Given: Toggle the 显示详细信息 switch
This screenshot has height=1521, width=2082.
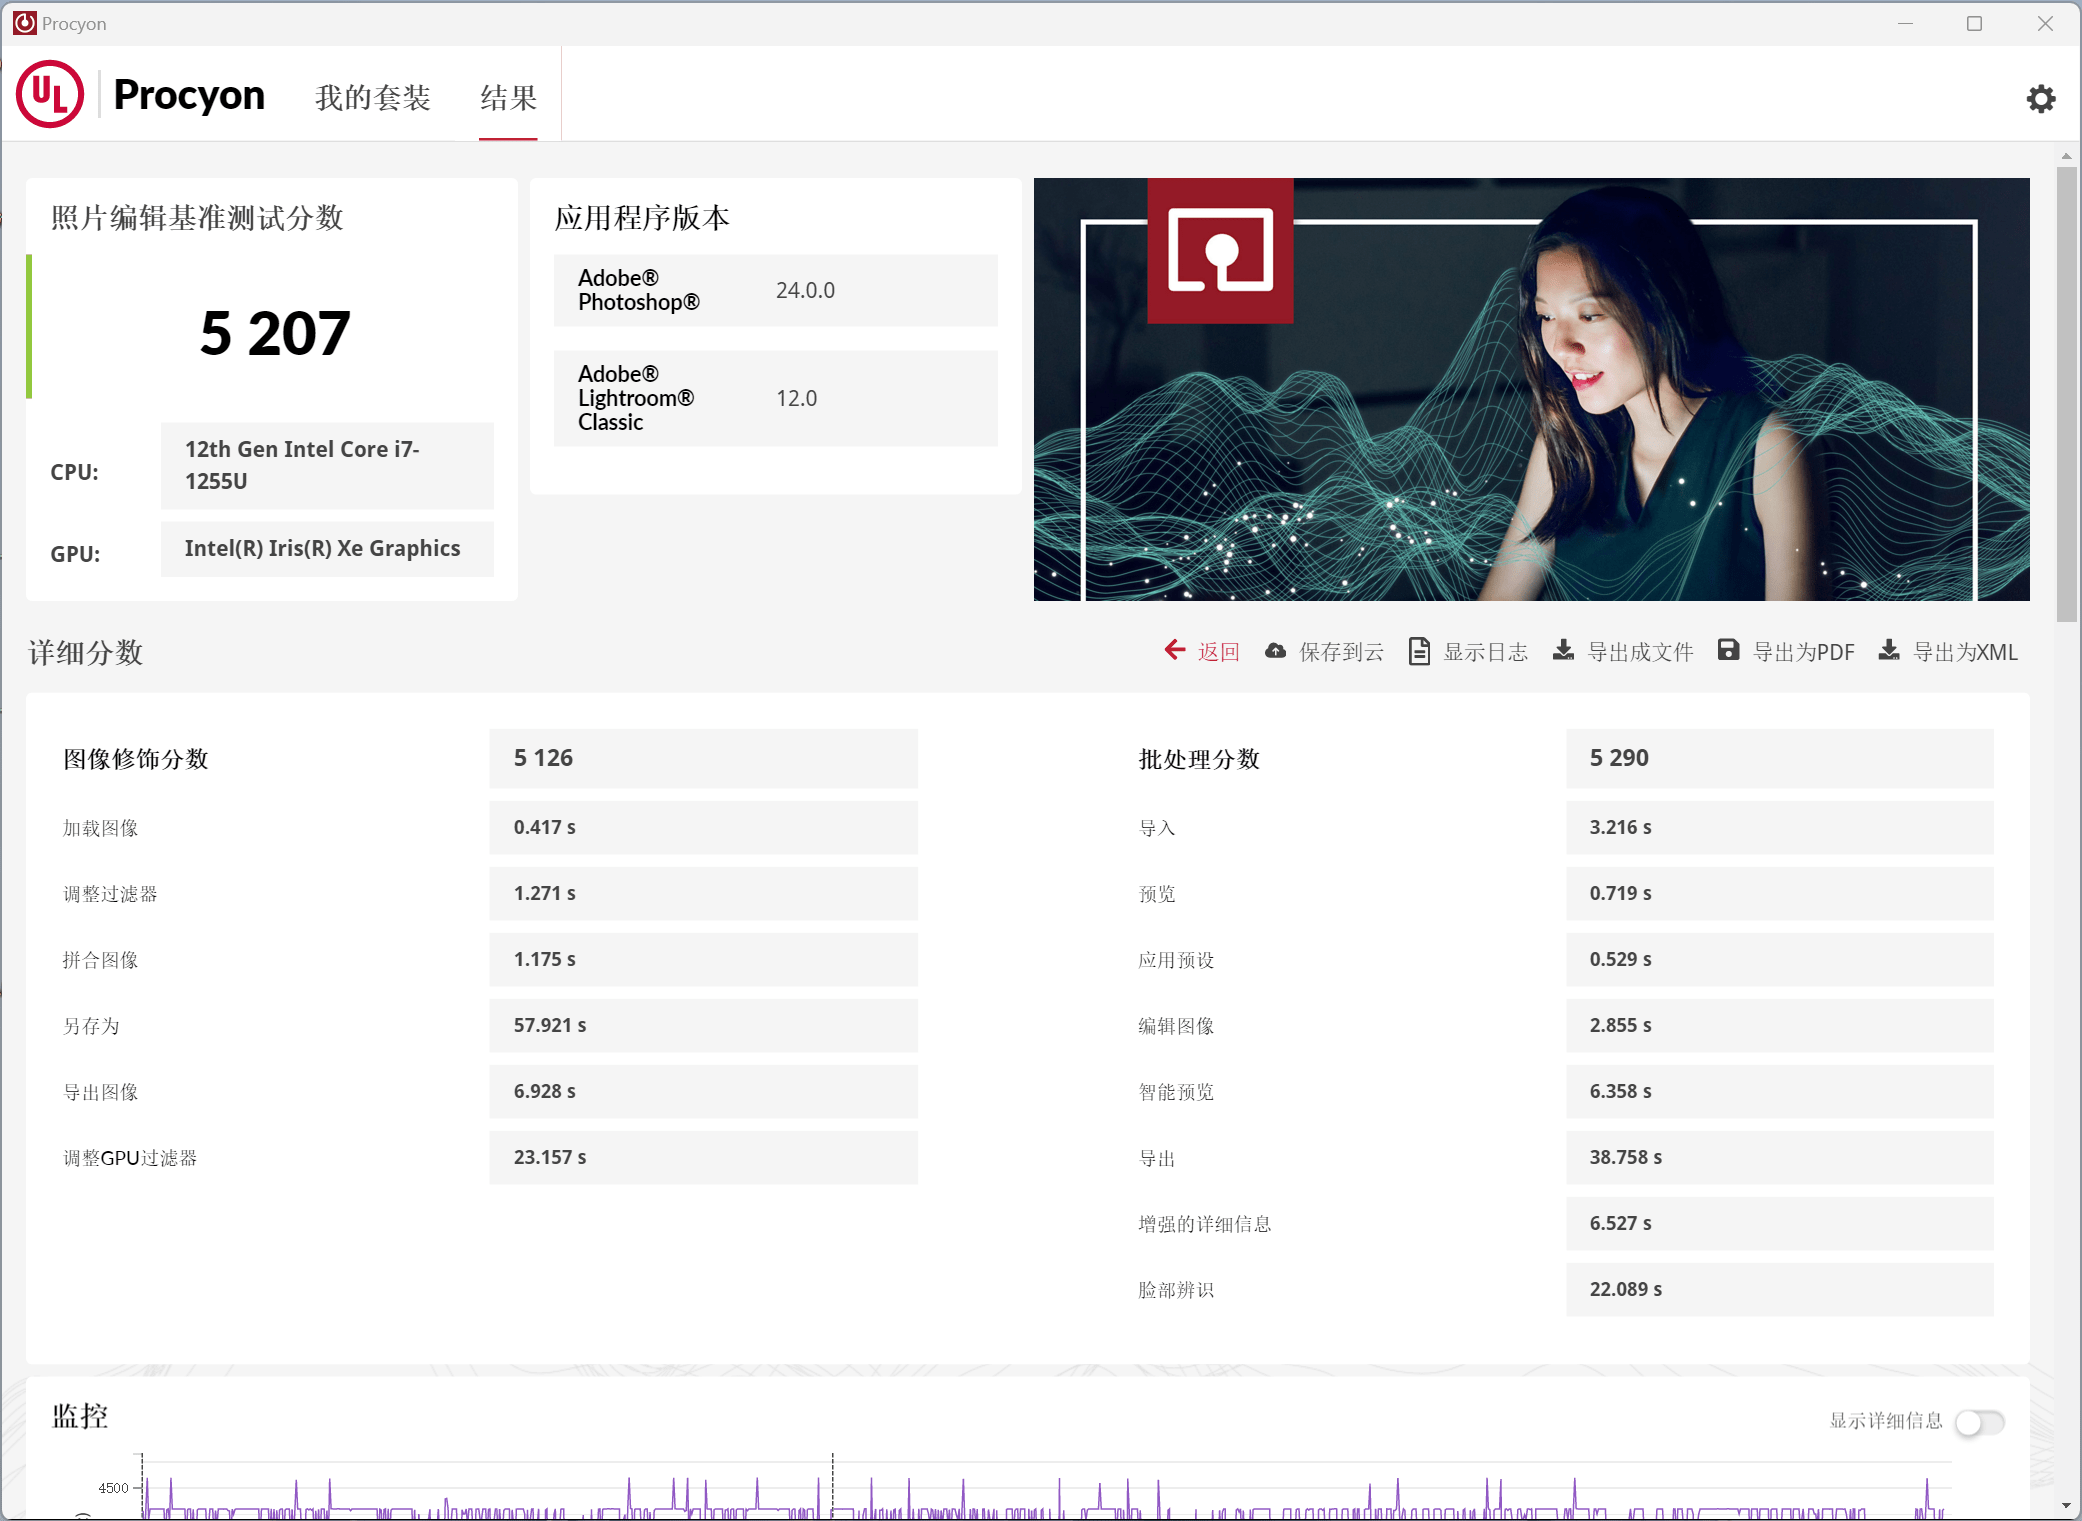Looking at the screenshot, I should click(x=1979, y=1421).
